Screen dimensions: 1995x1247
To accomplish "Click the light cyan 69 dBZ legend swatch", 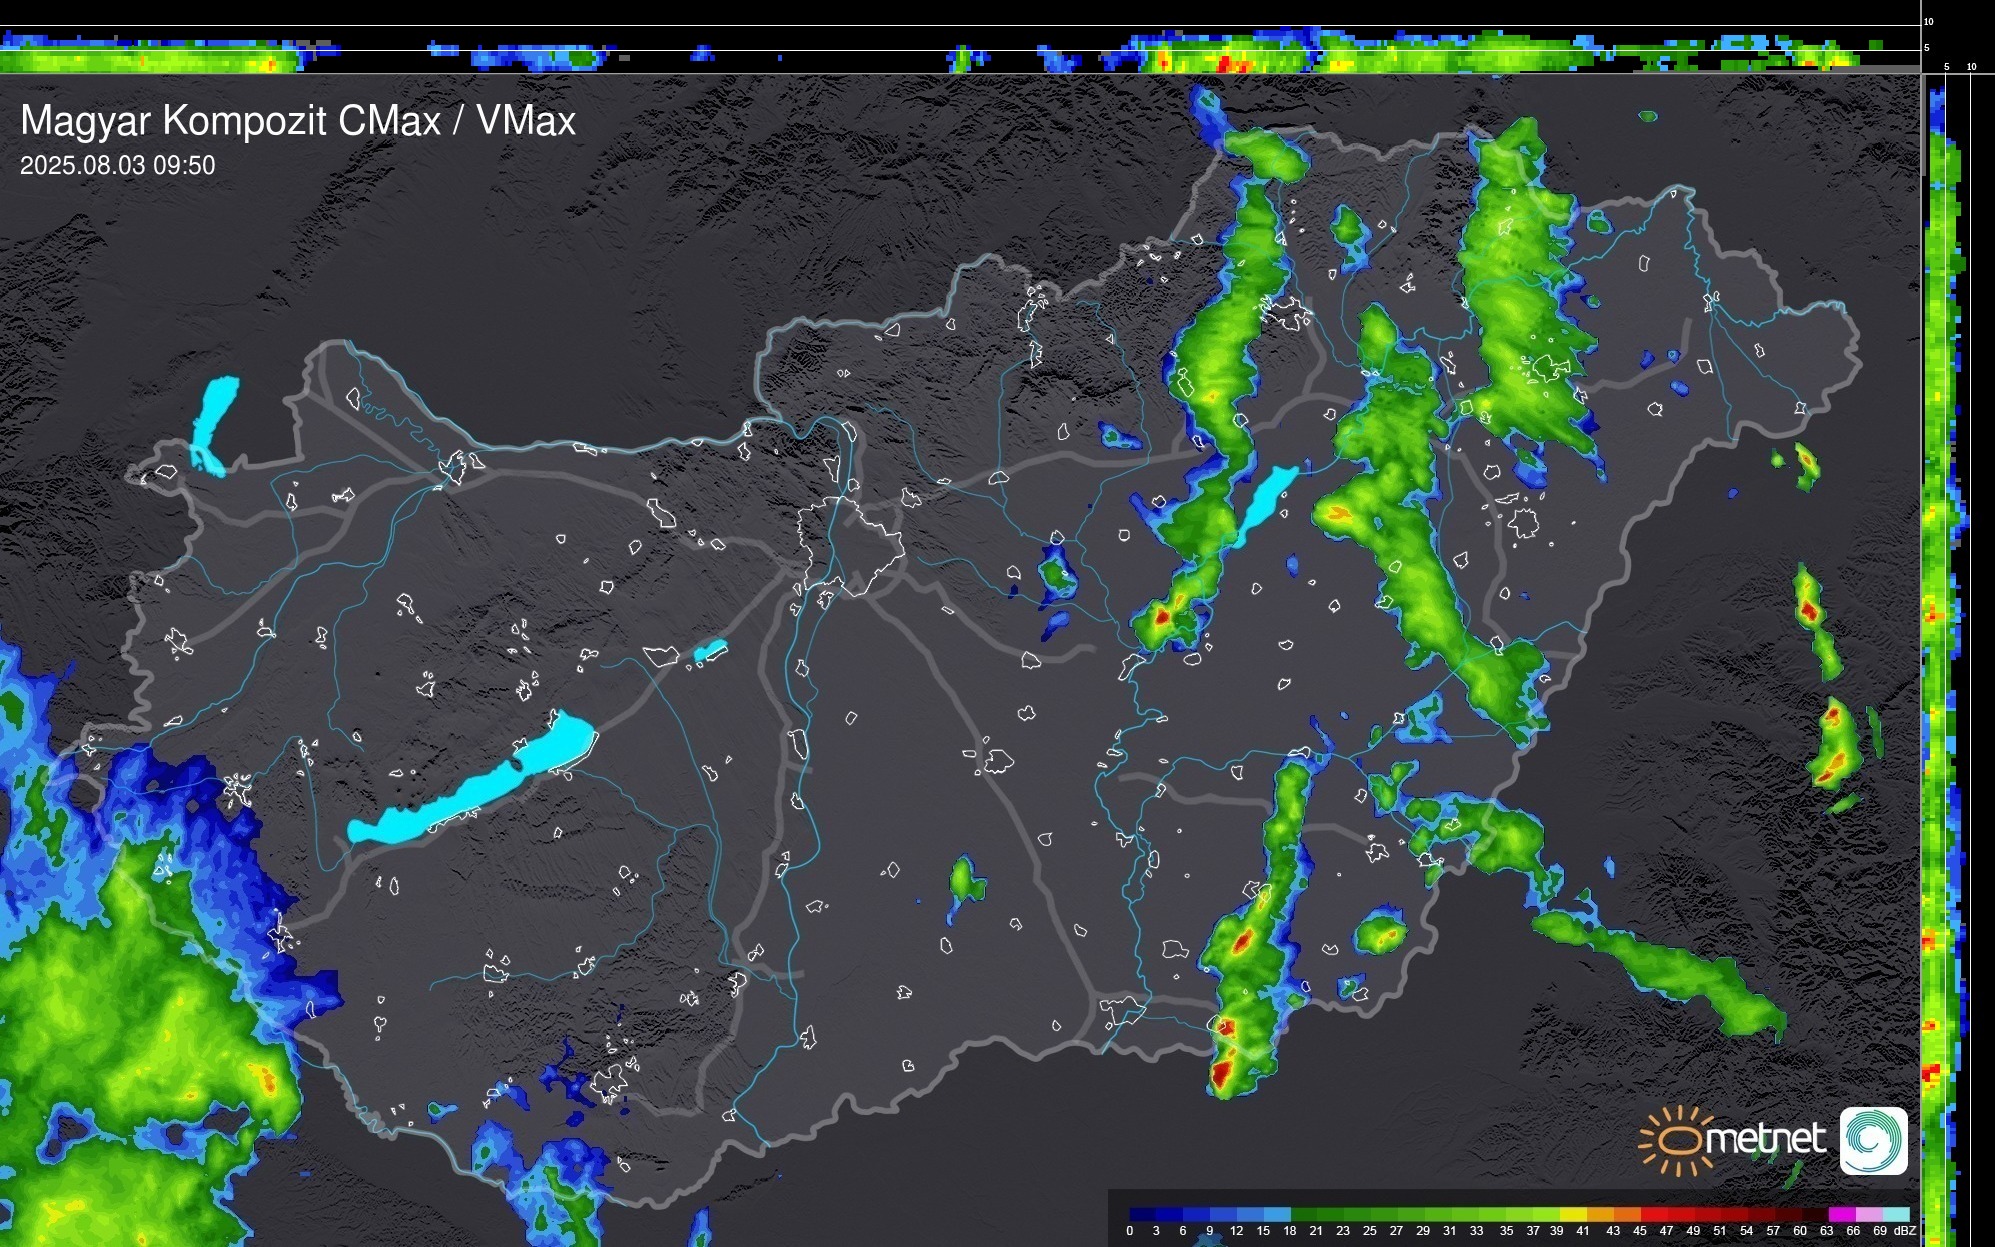I will tap(1895, 1214).
